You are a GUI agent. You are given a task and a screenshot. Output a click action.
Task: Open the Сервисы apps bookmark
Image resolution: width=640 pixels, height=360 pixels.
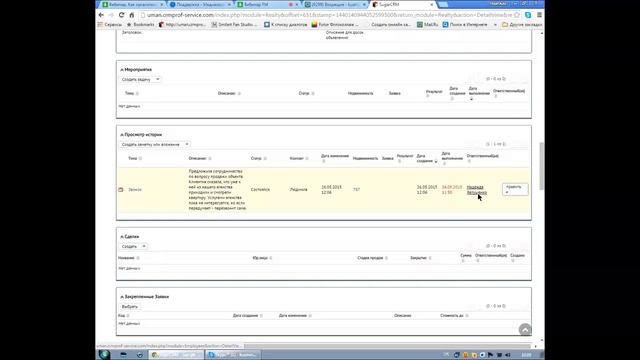tap(109, 24)
